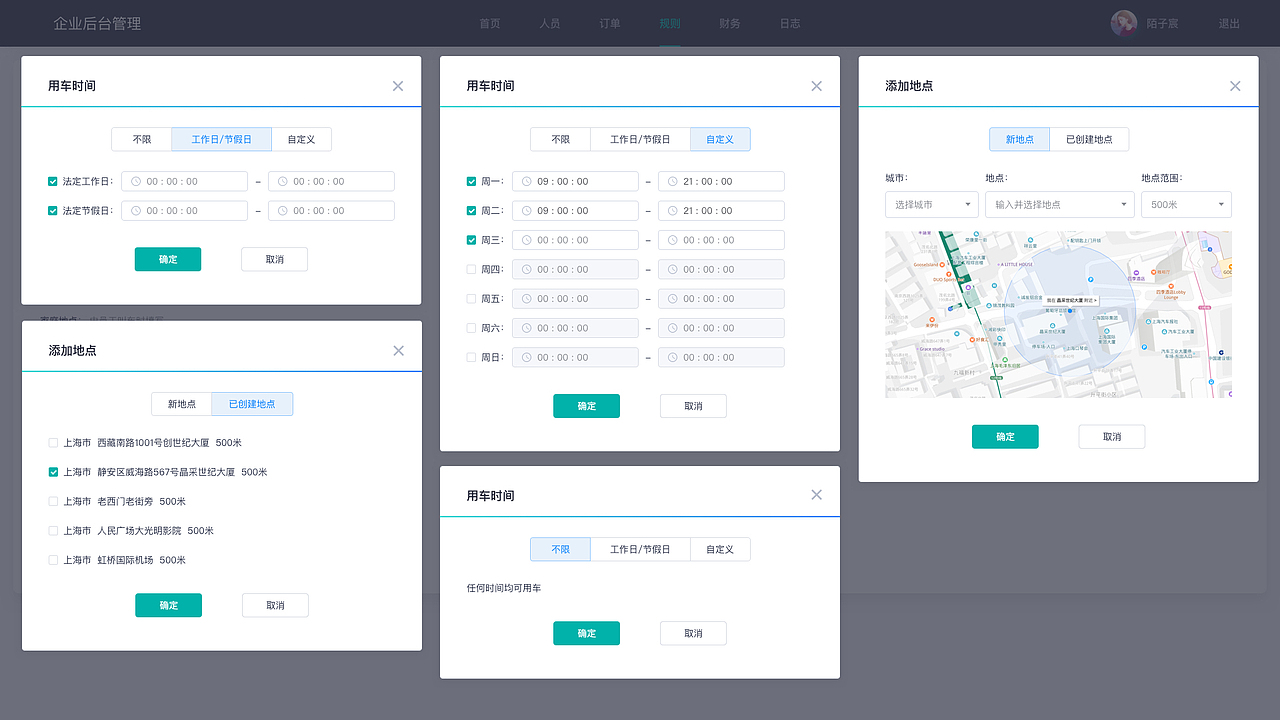The width and height of the screenshot is (1280, 720).
Task: Open the 地点范围 500米 dropdown
Action: [1186, 204]
